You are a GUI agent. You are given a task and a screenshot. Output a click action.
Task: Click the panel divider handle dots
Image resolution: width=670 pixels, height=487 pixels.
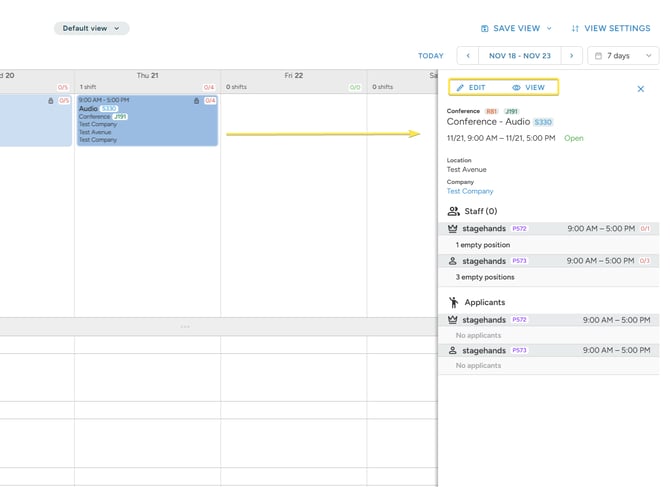[x=185, y=327]
